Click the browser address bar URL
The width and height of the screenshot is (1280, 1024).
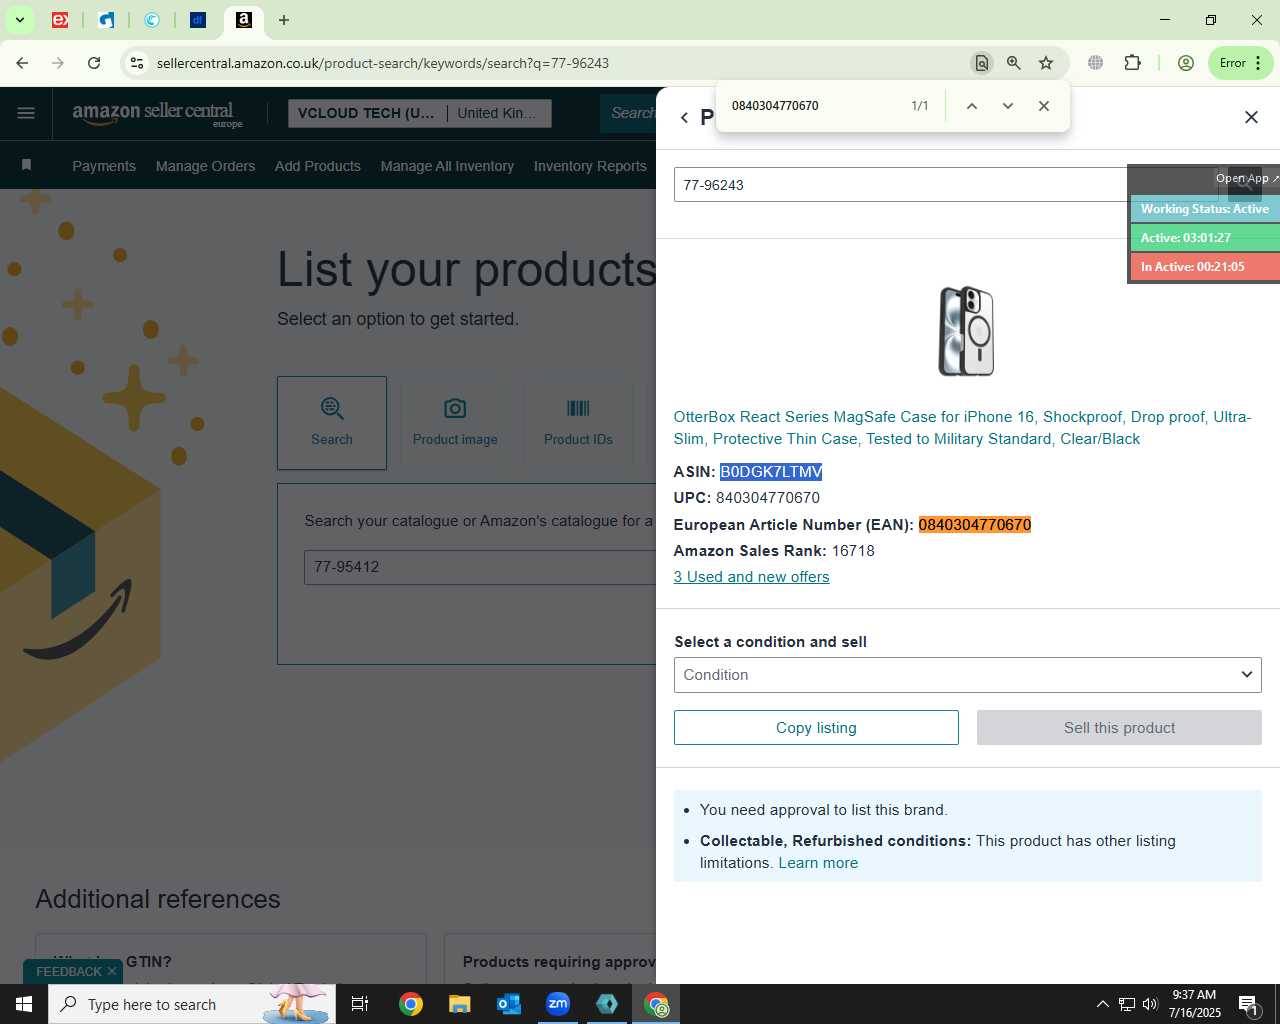point(383,63)
